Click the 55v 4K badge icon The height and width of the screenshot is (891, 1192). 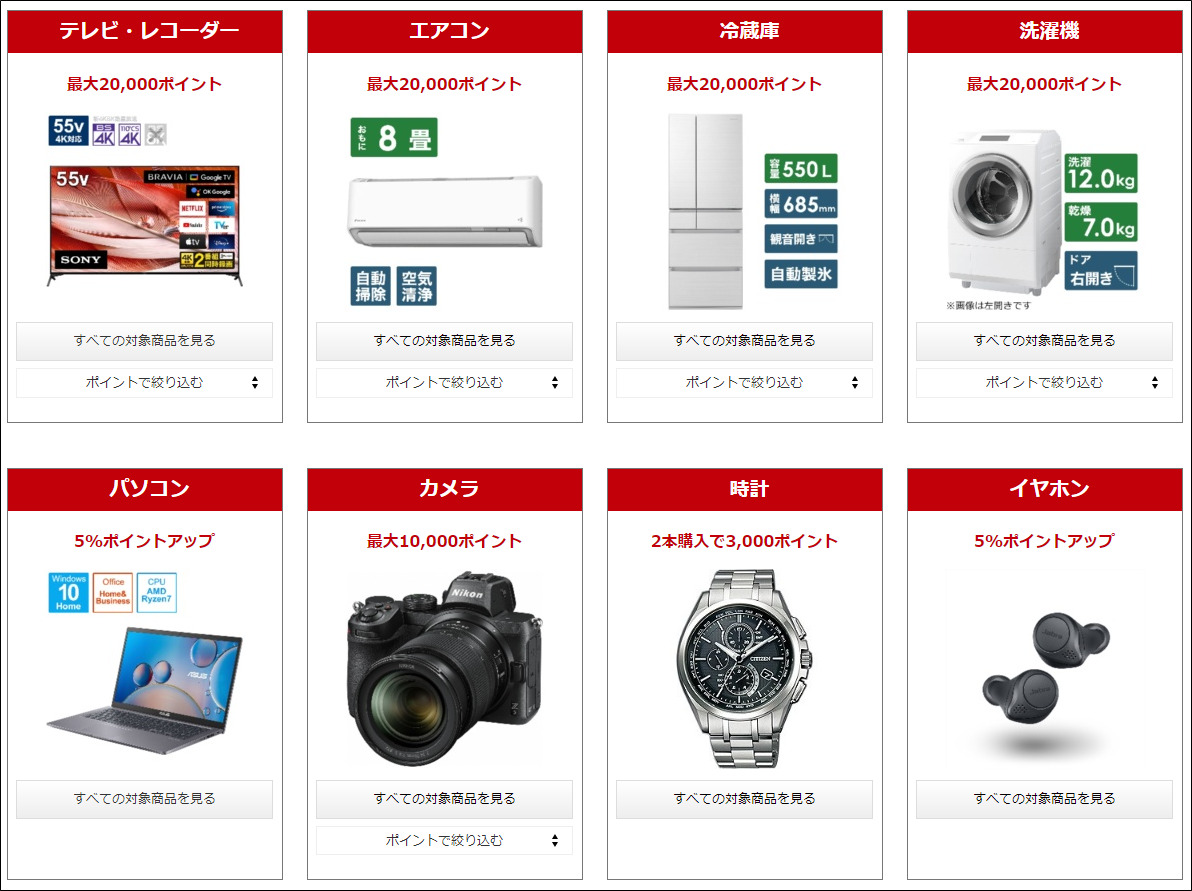(68, 130)
